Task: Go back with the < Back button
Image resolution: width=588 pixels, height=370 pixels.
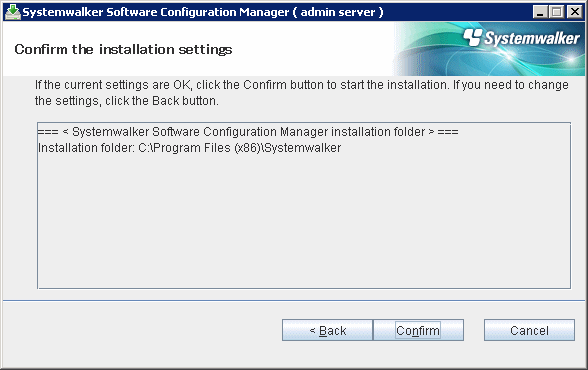Action: click(x=327, y=330)
